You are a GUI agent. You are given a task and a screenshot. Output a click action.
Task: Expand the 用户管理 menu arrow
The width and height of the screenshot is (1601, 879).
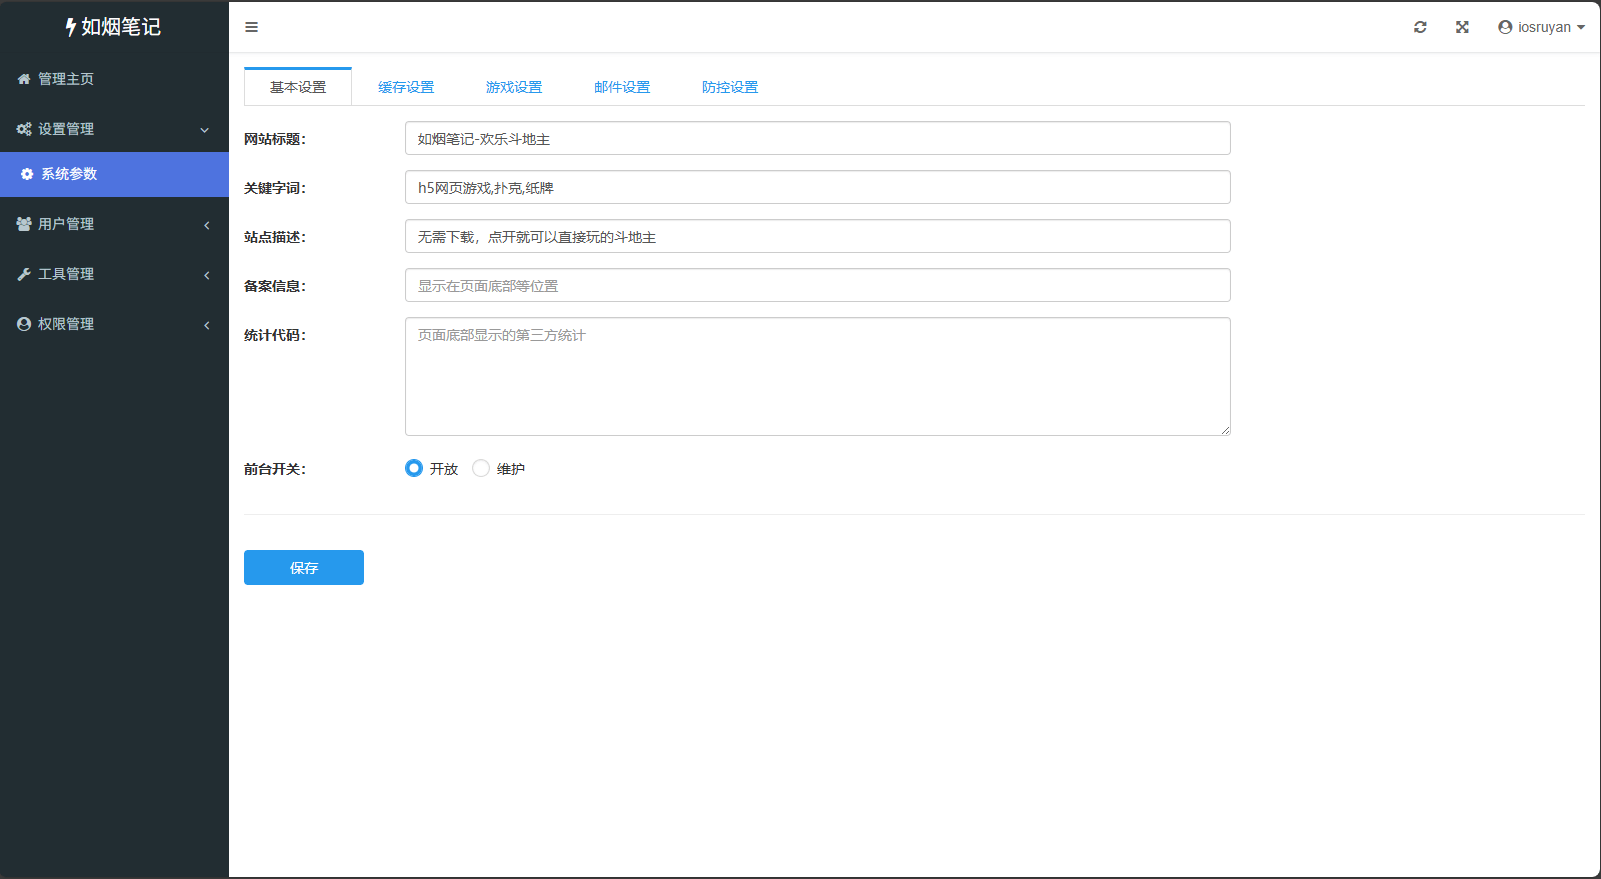click(207, 225)
